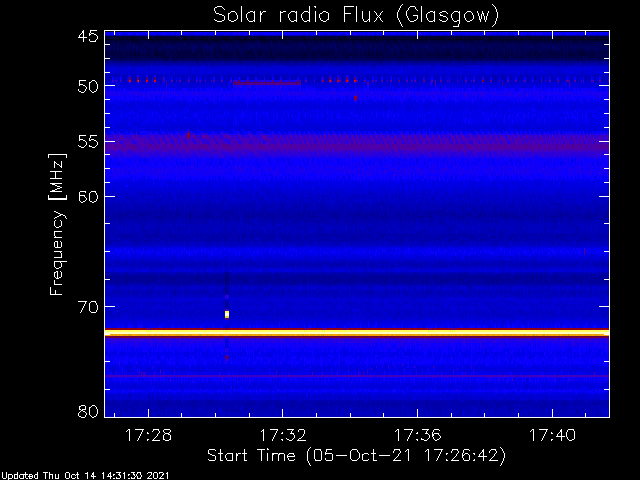
Task: Click the bright yellow-white horizontal emission band
Action: (x=357, y=333)
